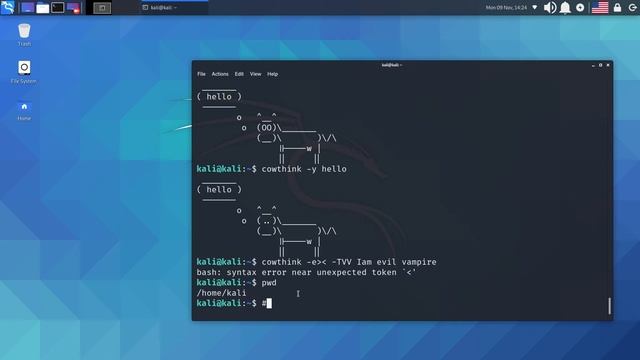
Task: Click the 'pwd' command text
Action: (269, 283)
